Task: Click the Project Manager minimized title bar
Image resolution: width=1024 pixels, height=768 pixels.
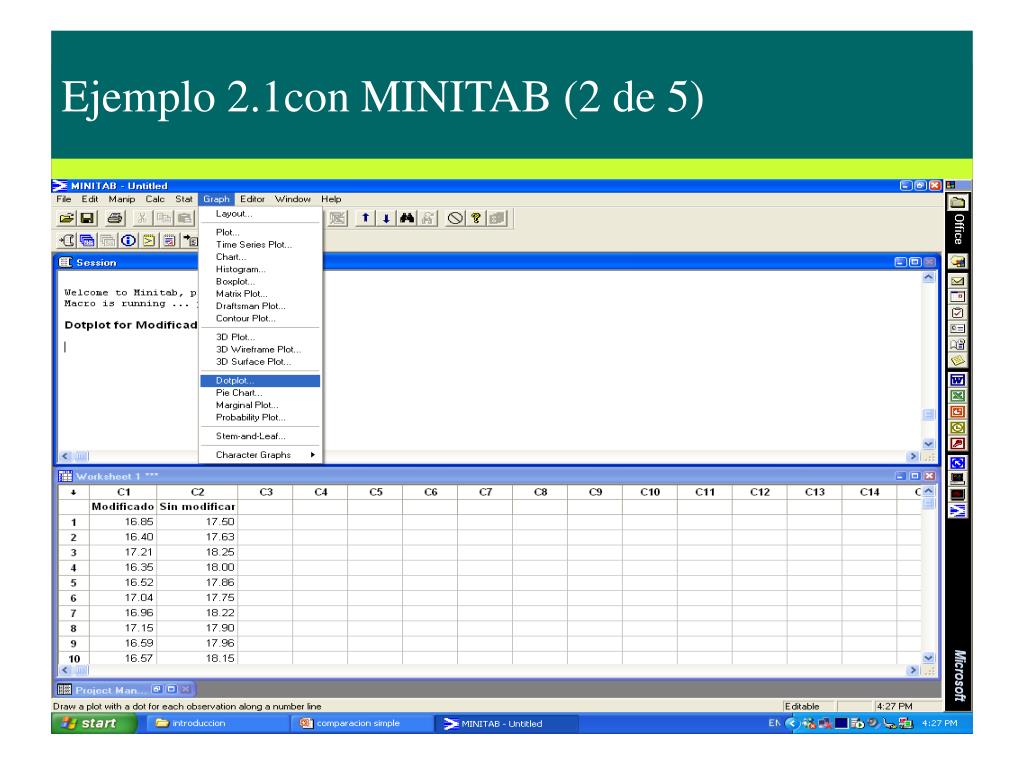Action: pos(124,690)
